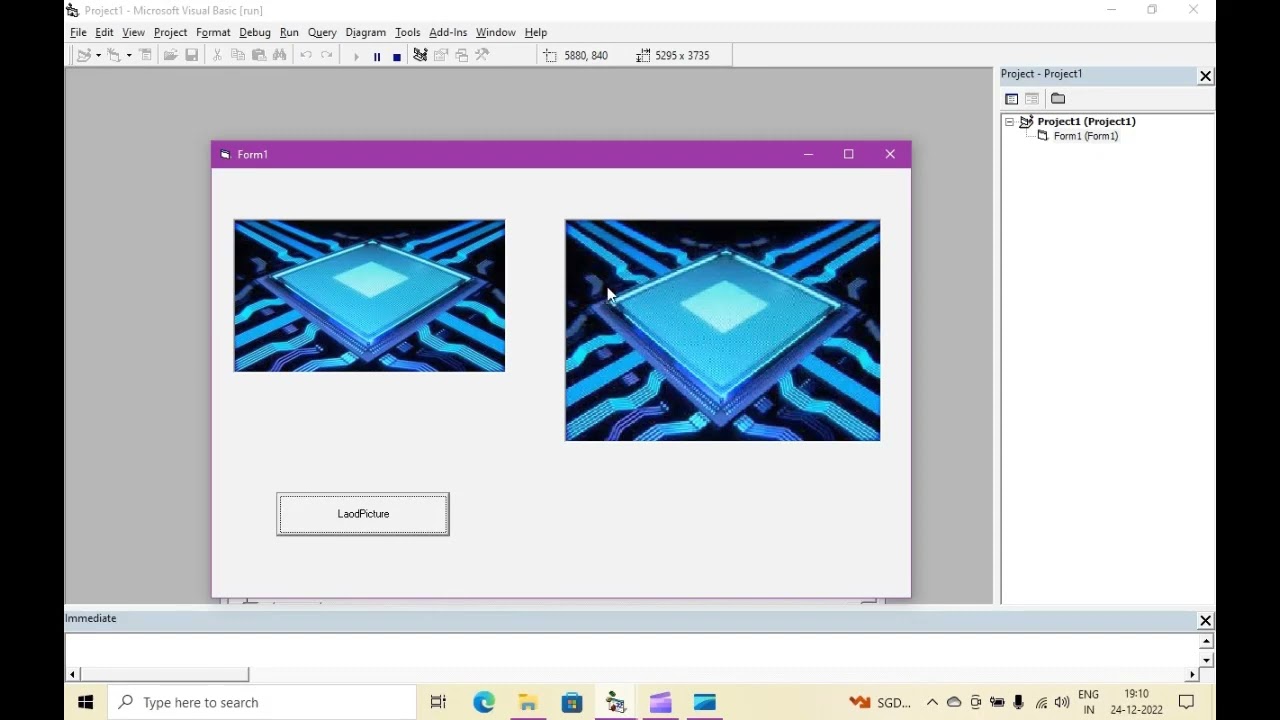Click the Immediate window scroll left arrow

tap(72, 675)
